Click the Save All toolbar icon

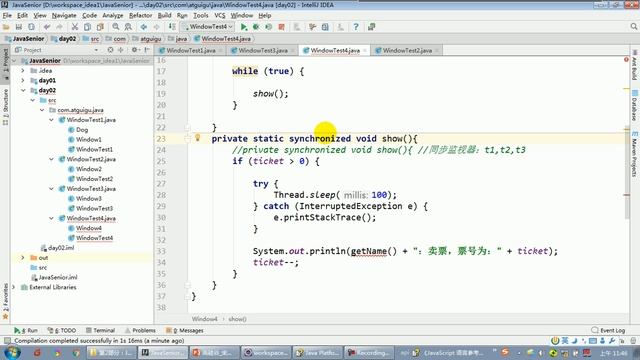tap(19, 27)
